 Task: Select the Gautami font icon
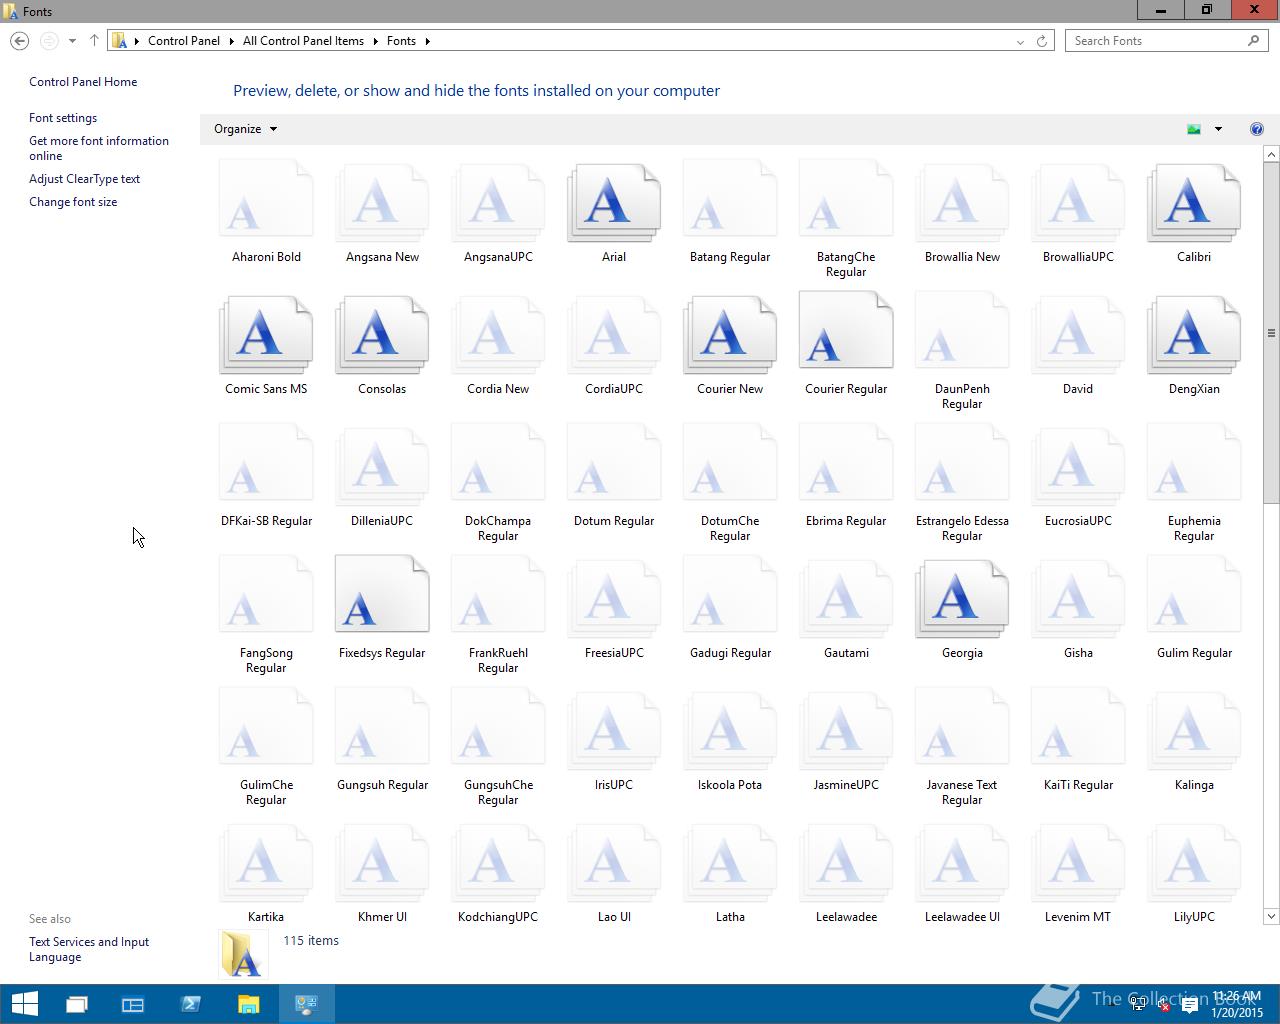pyautogui.click(x=846, y=599)
